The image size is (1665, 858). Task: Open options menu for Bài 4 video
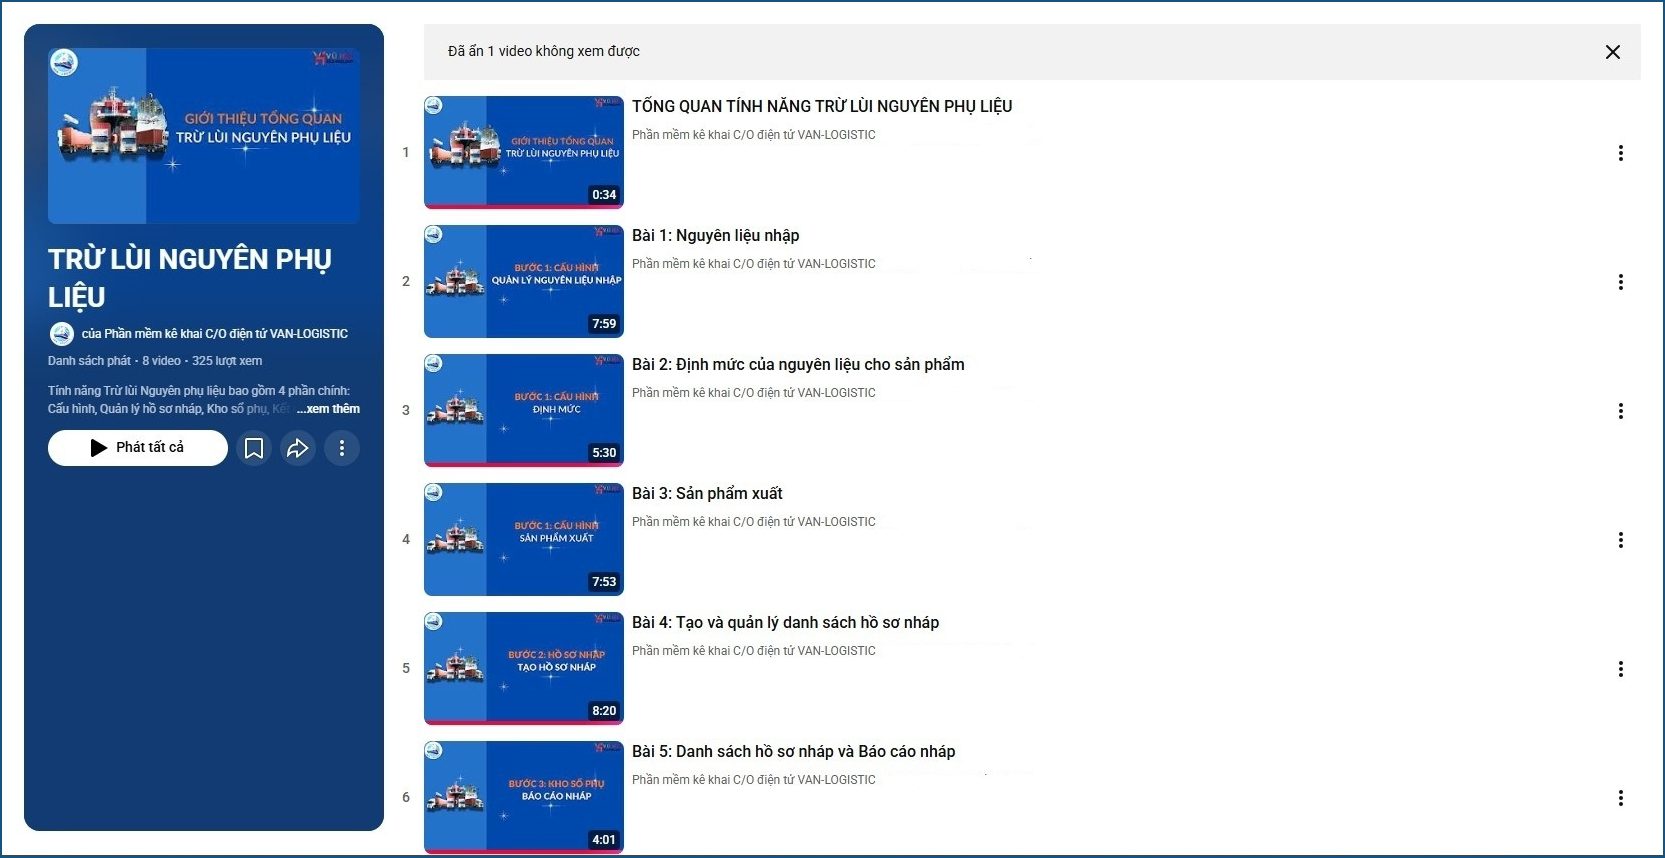(1620, 669)
